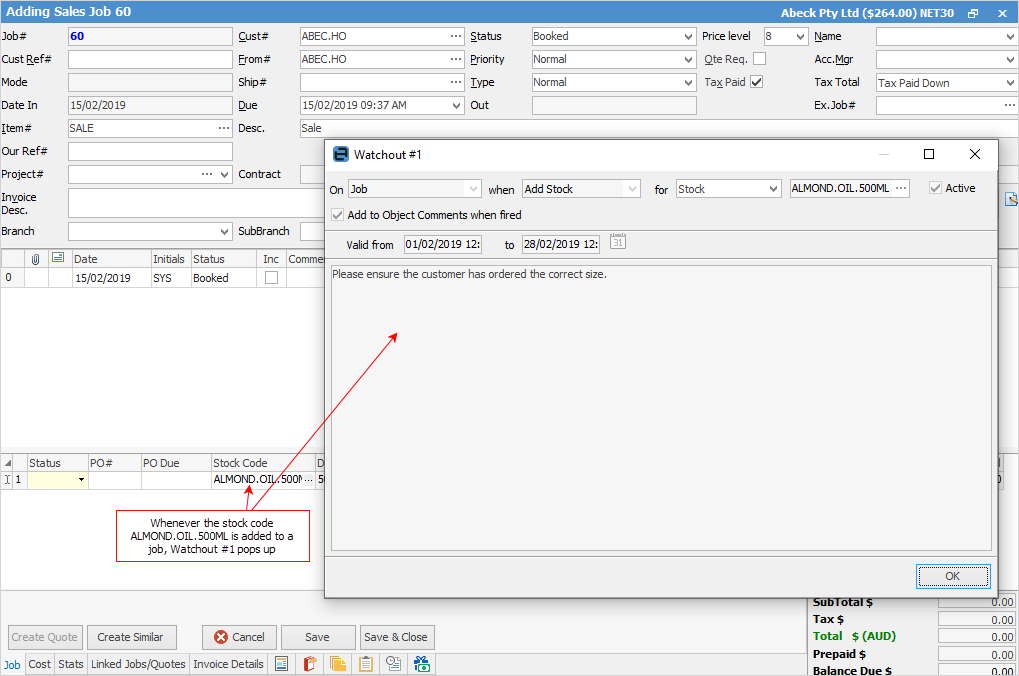
Task: Toggle the Tax Paid checkbox
Action: coord(757,82)
